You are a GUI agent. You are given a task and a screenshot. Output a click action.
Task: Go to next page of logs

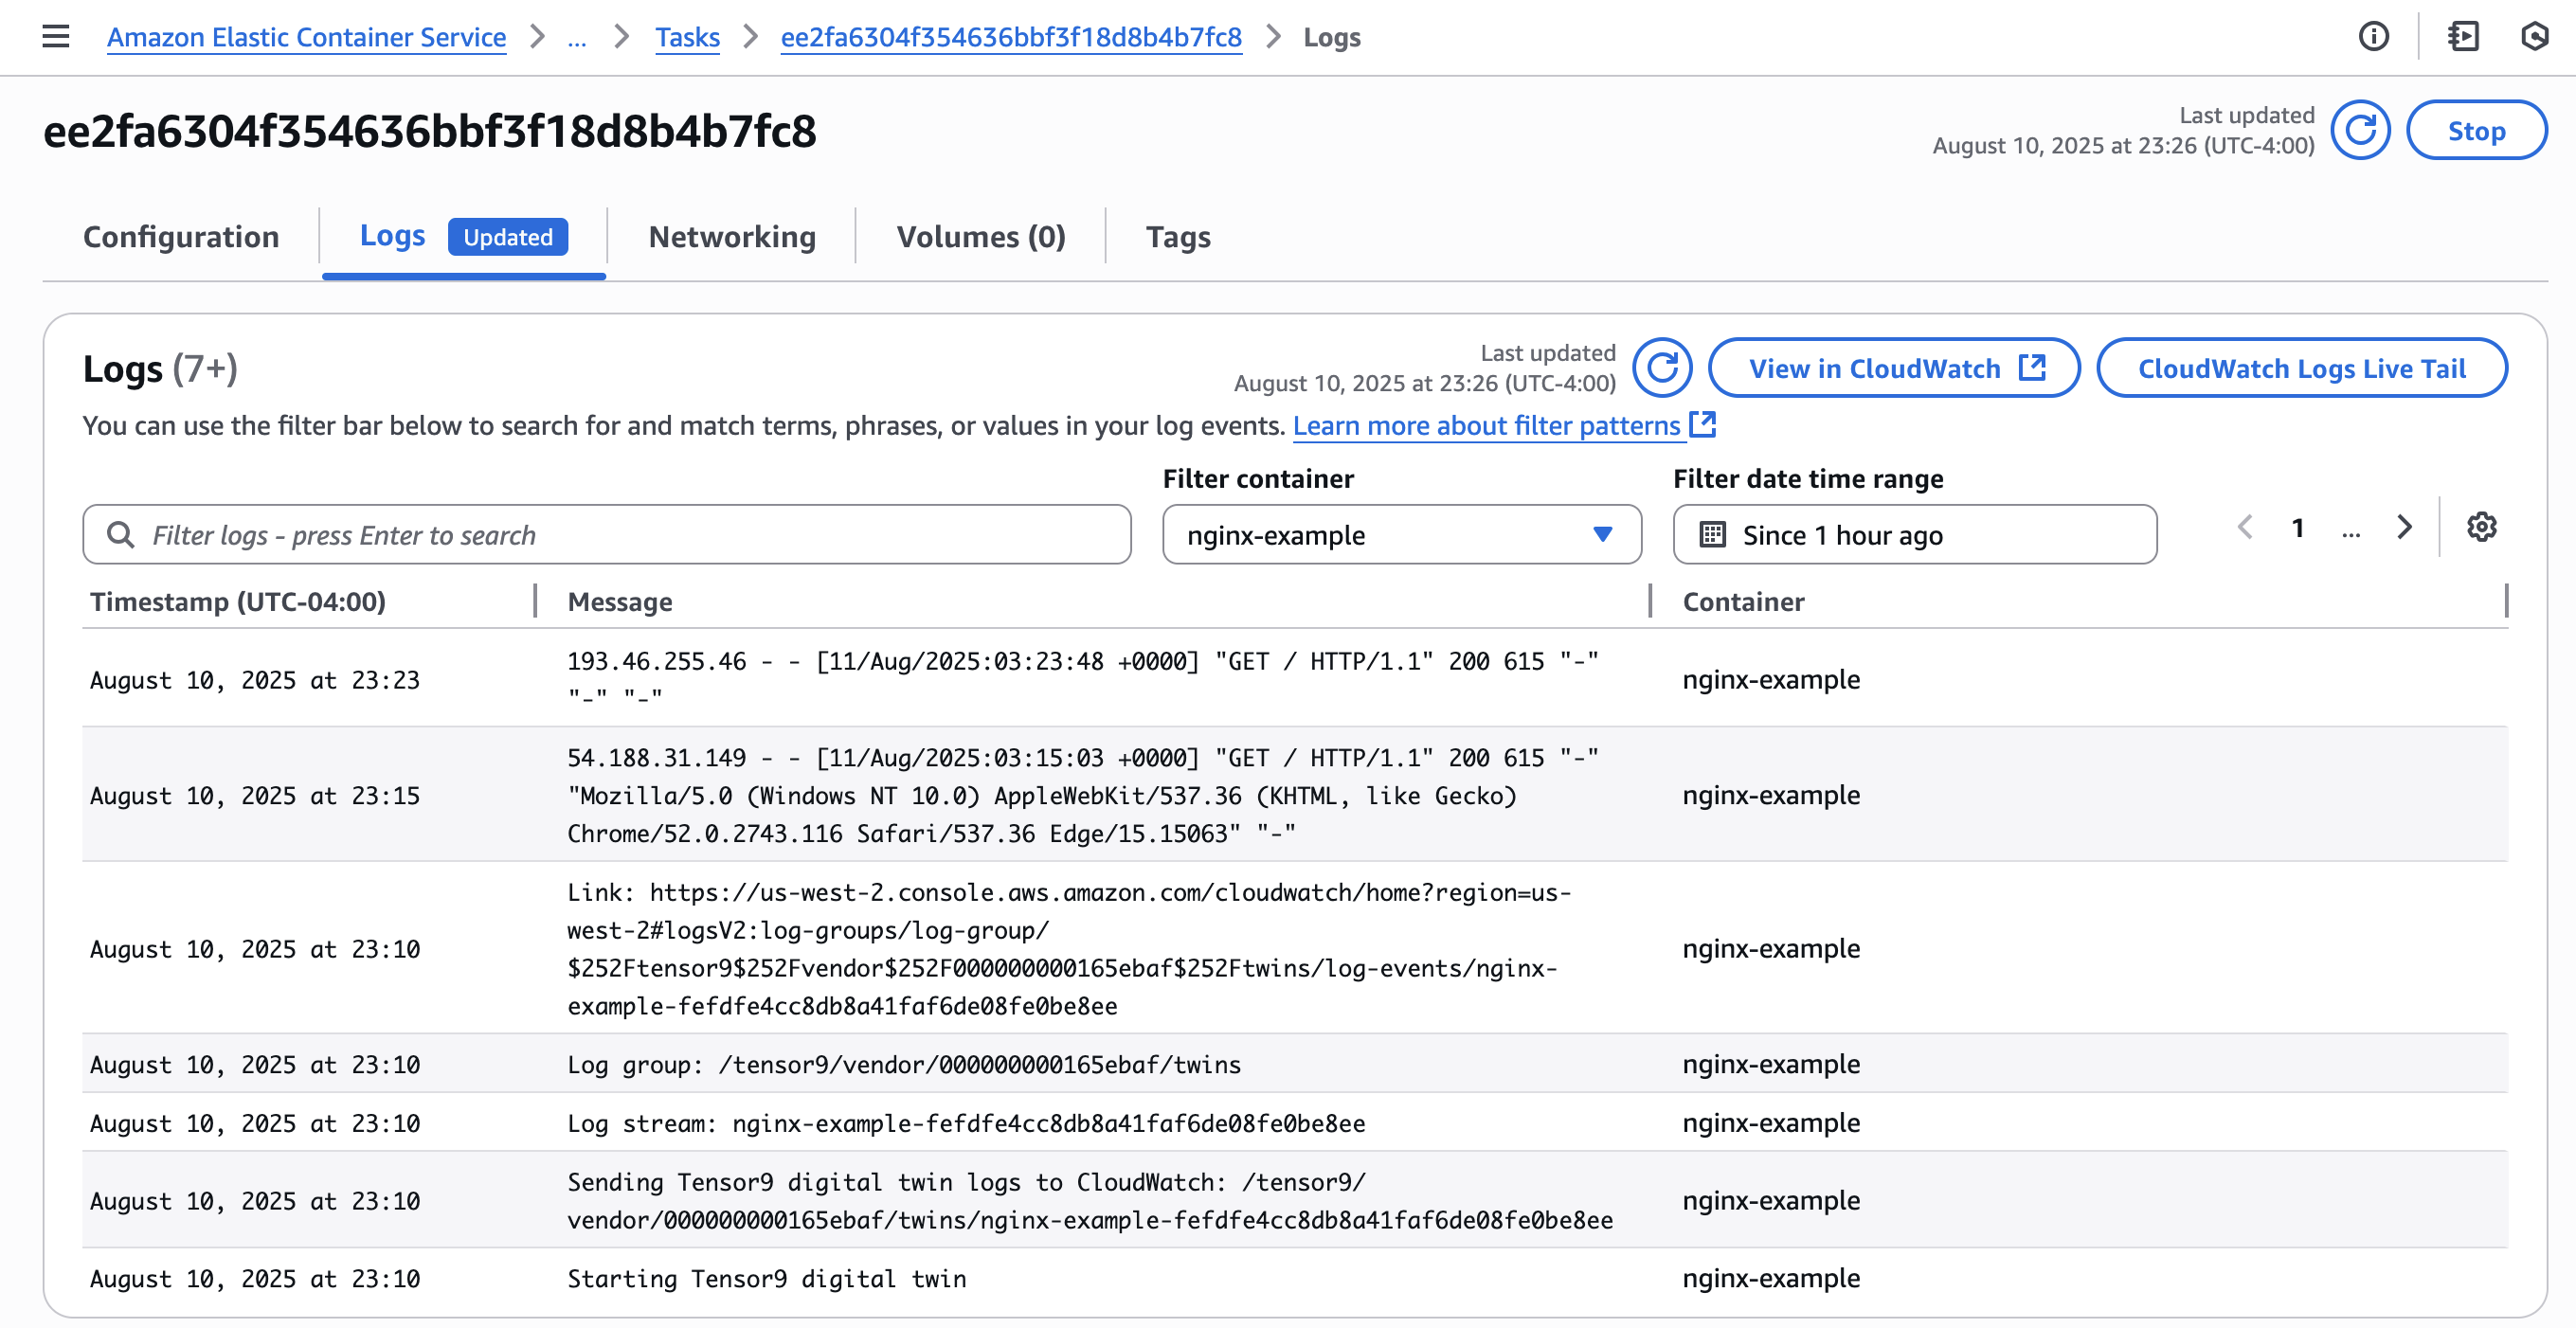(2404, 527)
